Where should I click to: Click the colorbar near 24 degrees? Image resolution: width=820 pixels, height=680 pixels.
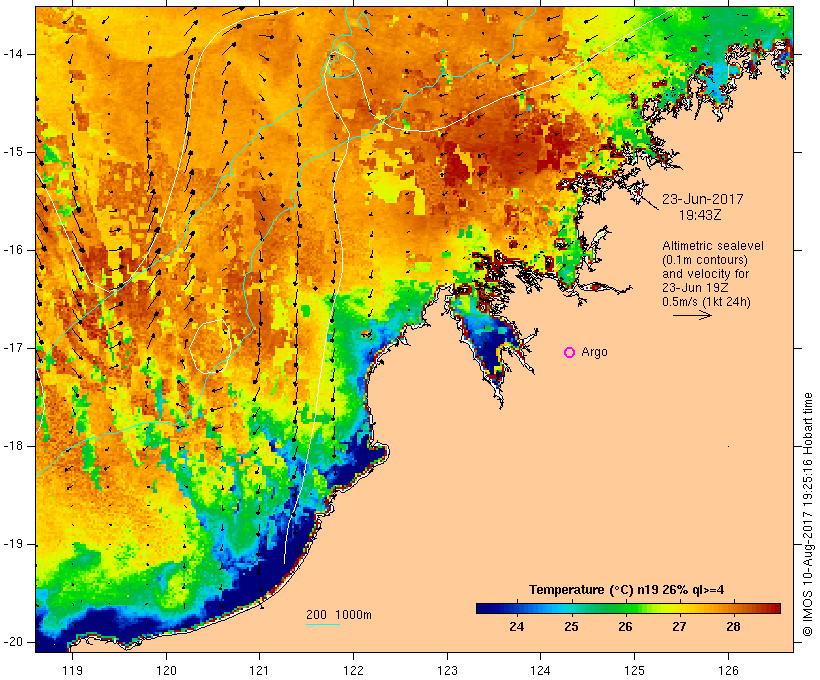click(517, 608)
